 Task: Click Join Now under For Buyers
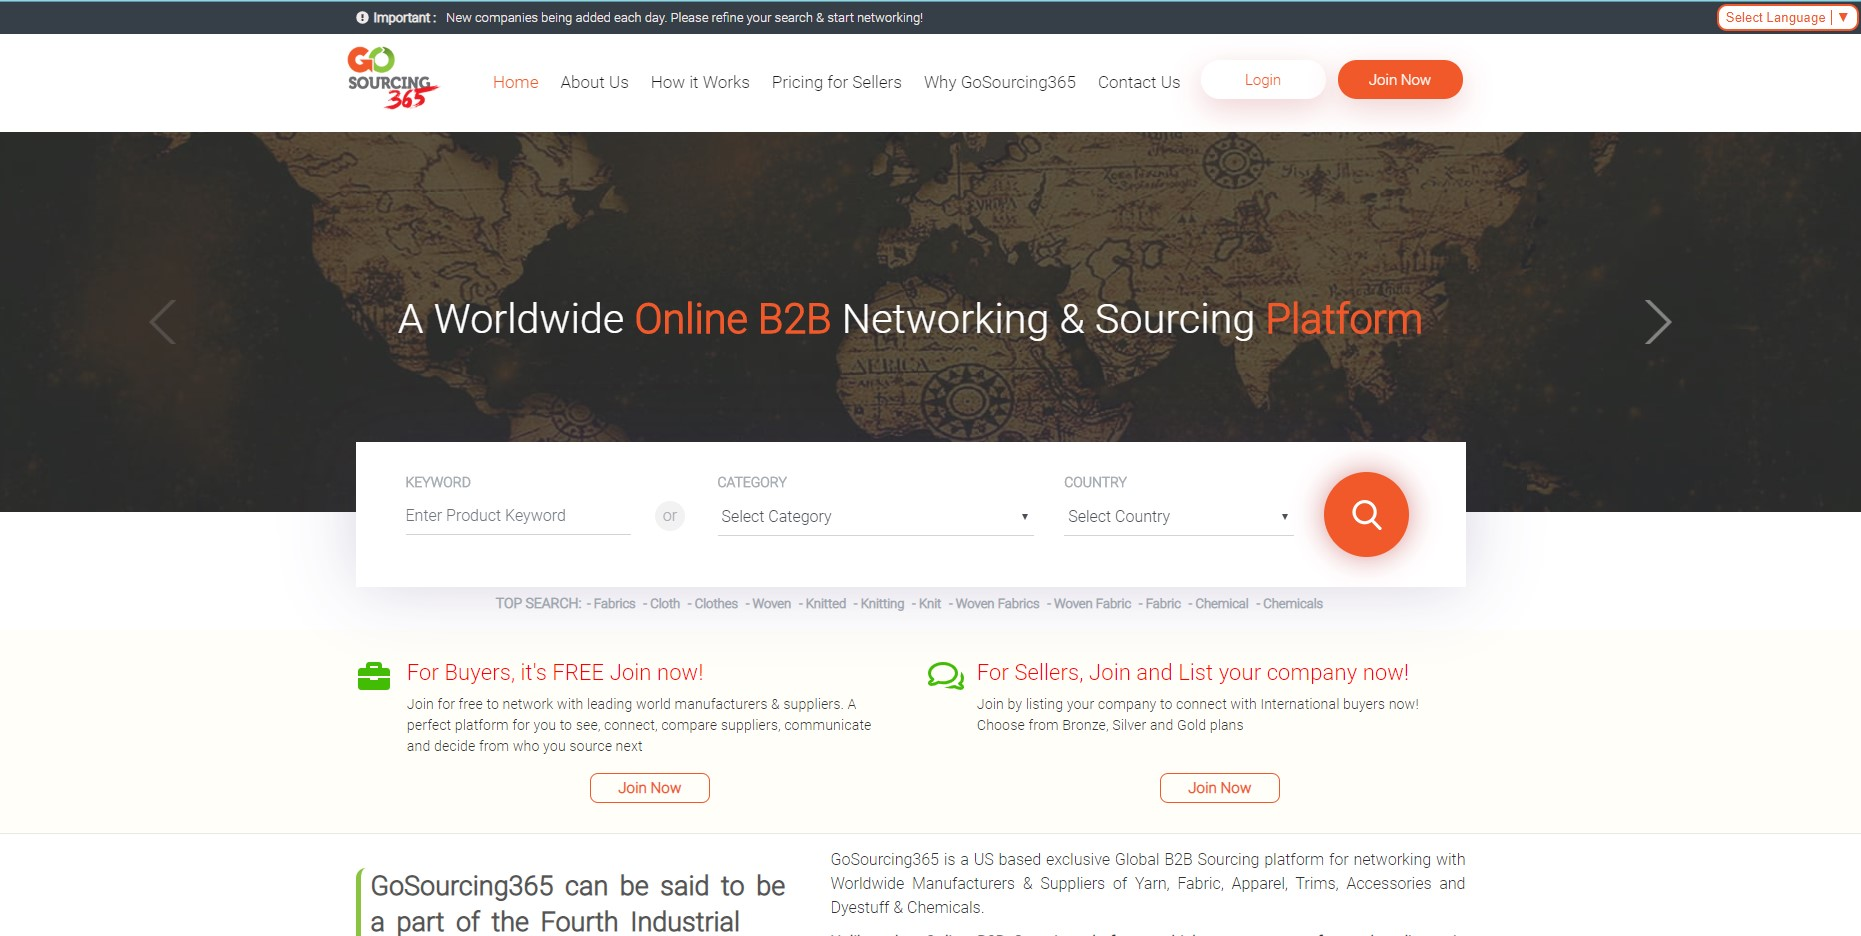pos(650,788)
